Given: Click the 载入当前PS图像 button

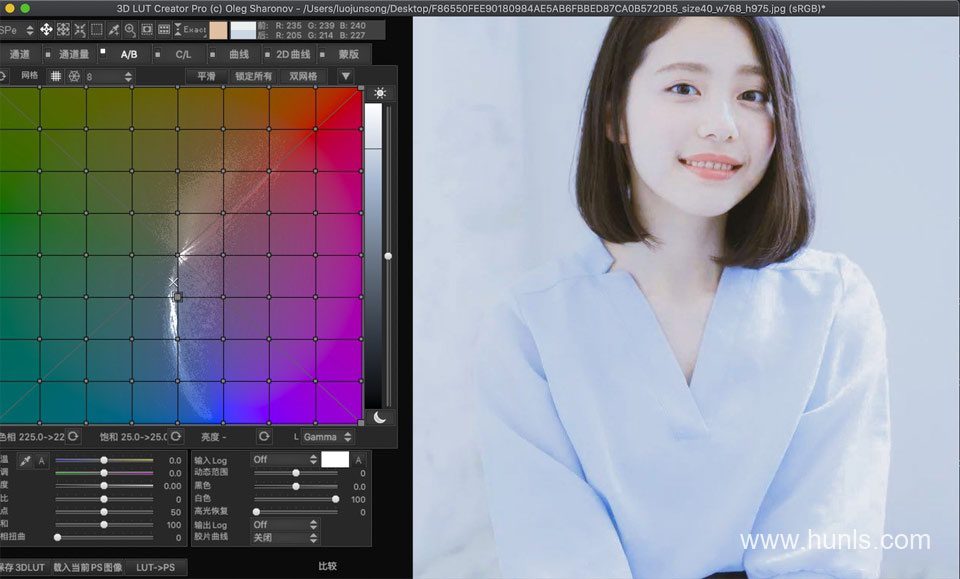Looking at the screenshot, I should click(x=88, y=567).
